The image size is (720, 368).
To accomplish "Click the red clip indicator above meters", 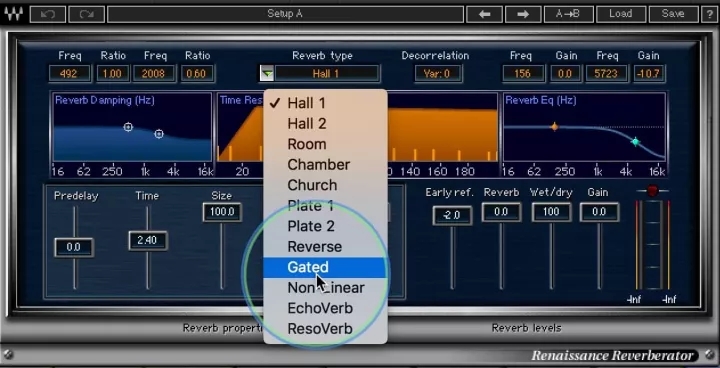I will click(x=652, y=191).
